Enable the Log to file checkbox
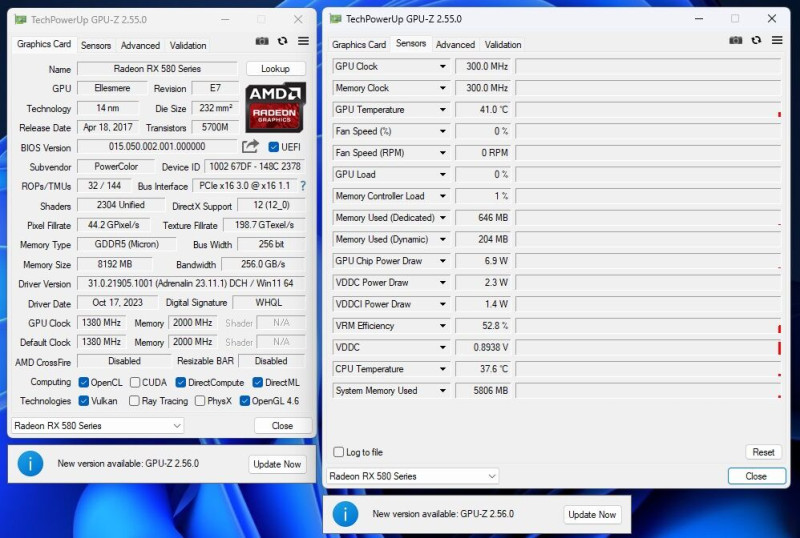800x538 pixels. pyautogui.click(x=338, y=452)
